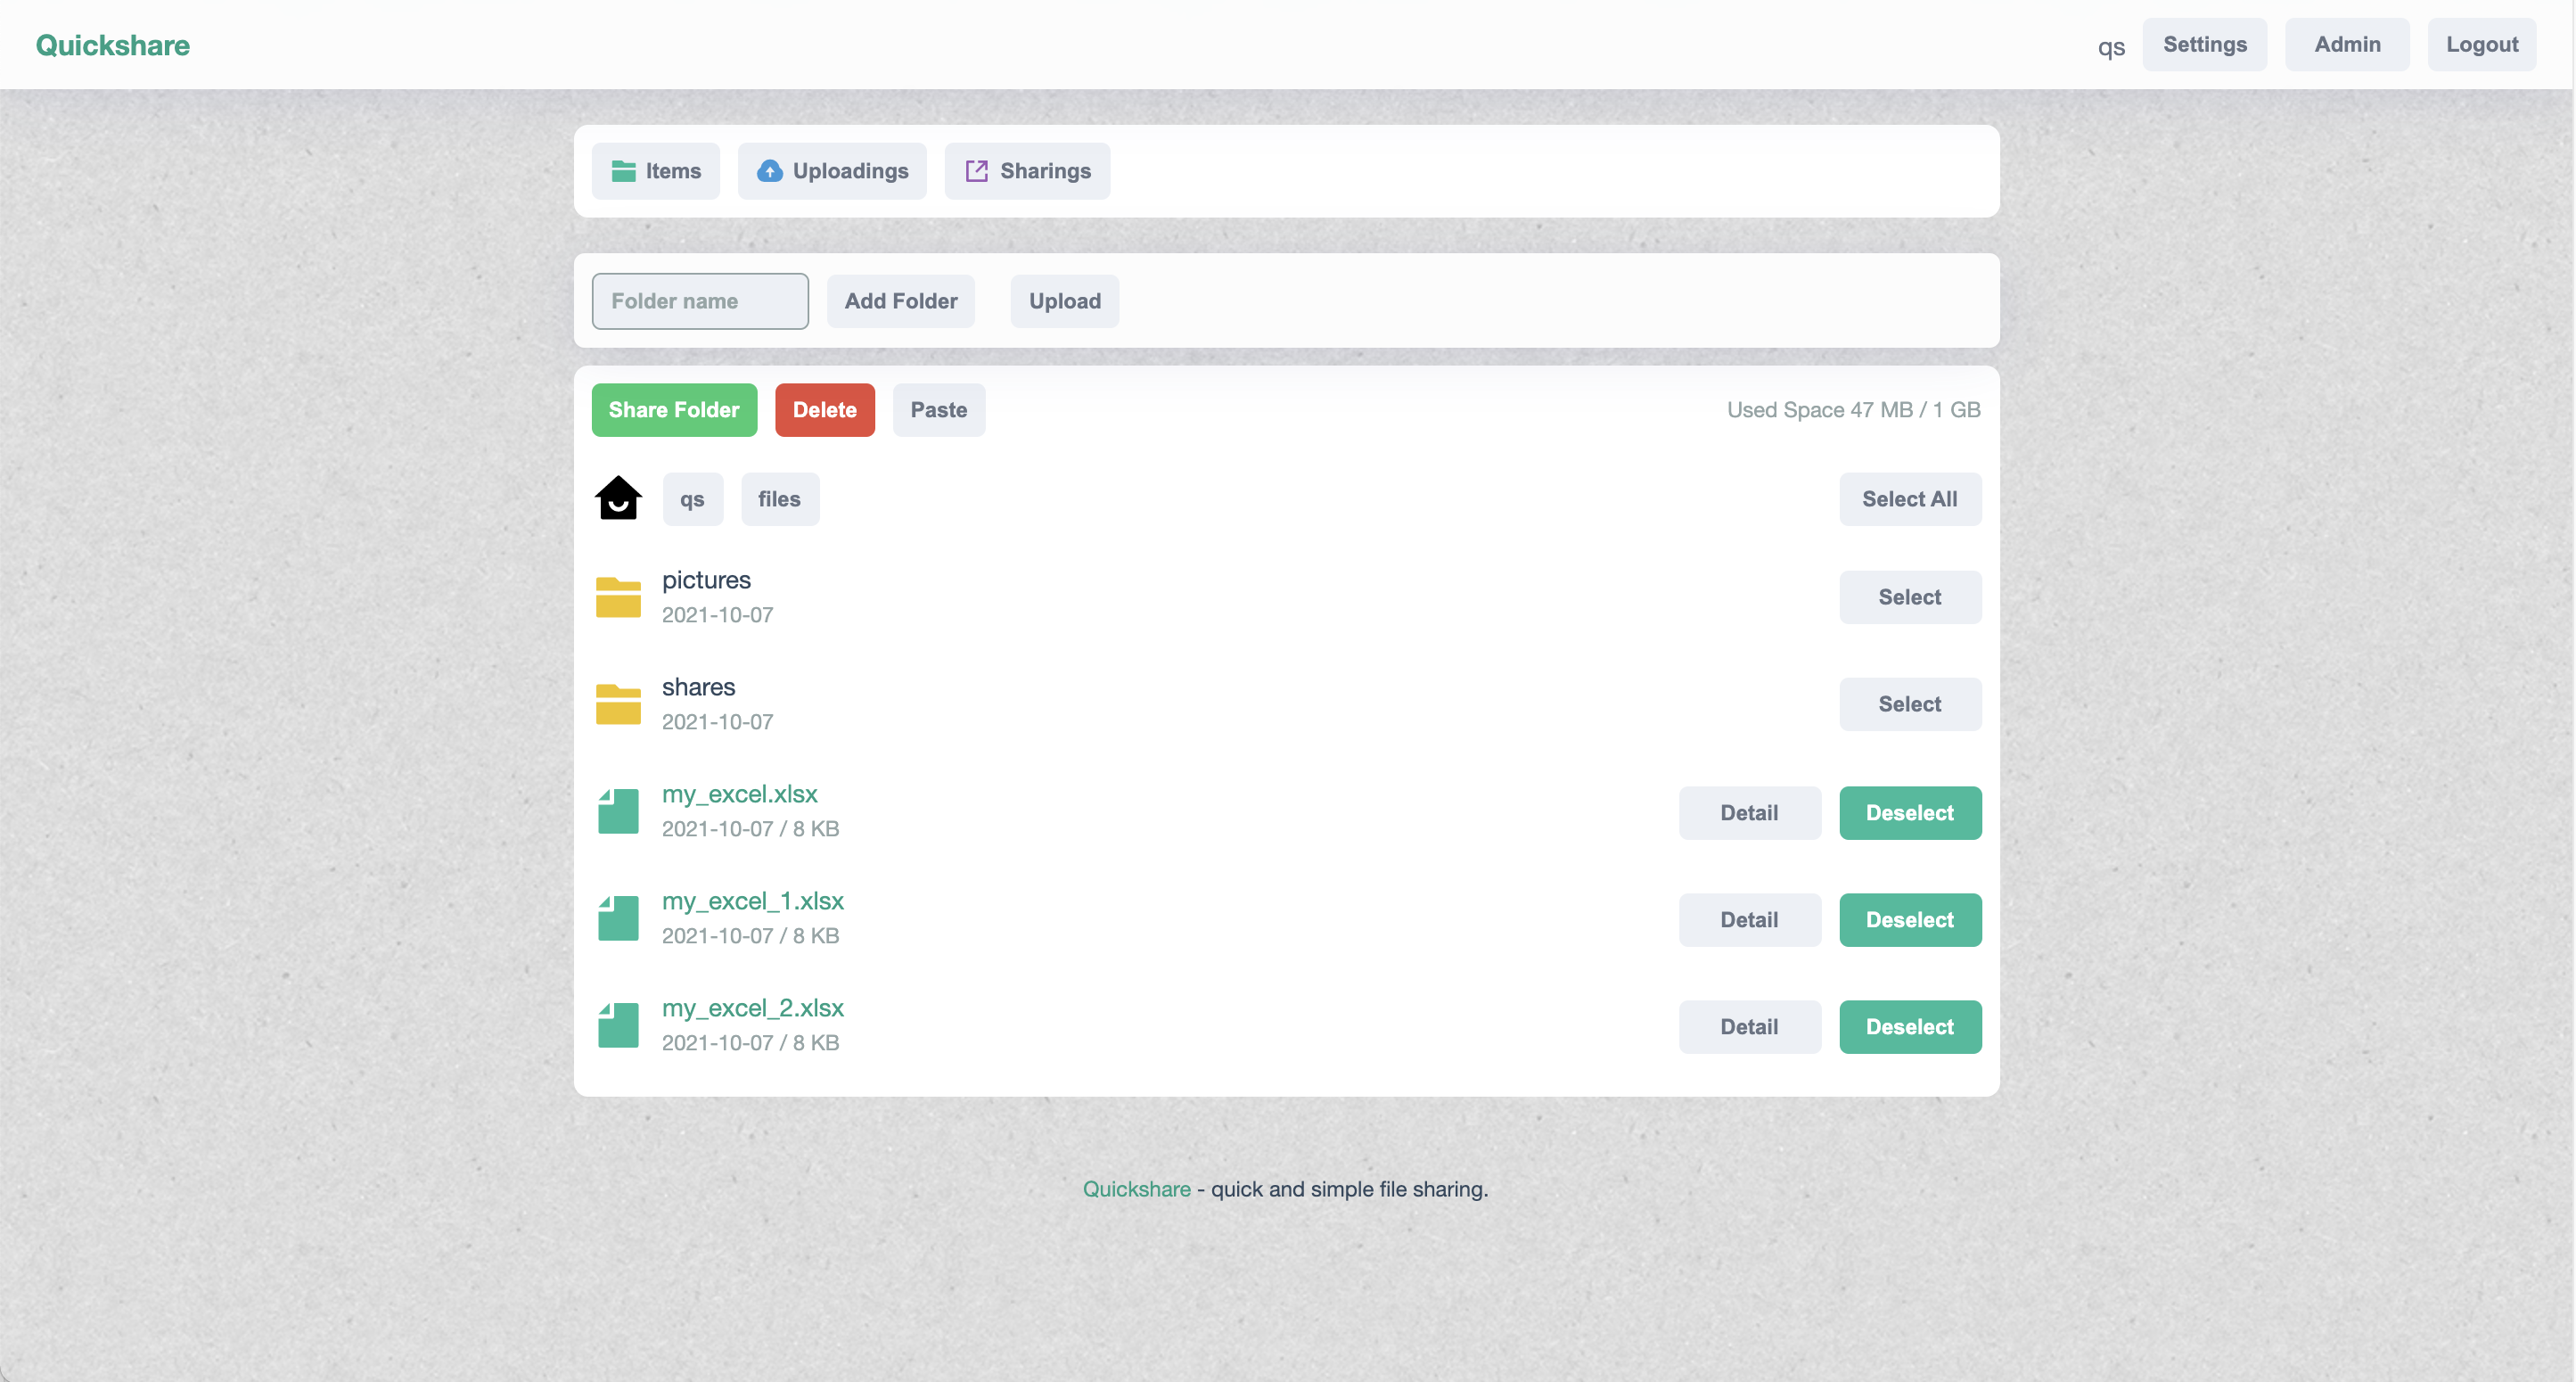
Task: Select the shares folder
Action: [1910, 704]
